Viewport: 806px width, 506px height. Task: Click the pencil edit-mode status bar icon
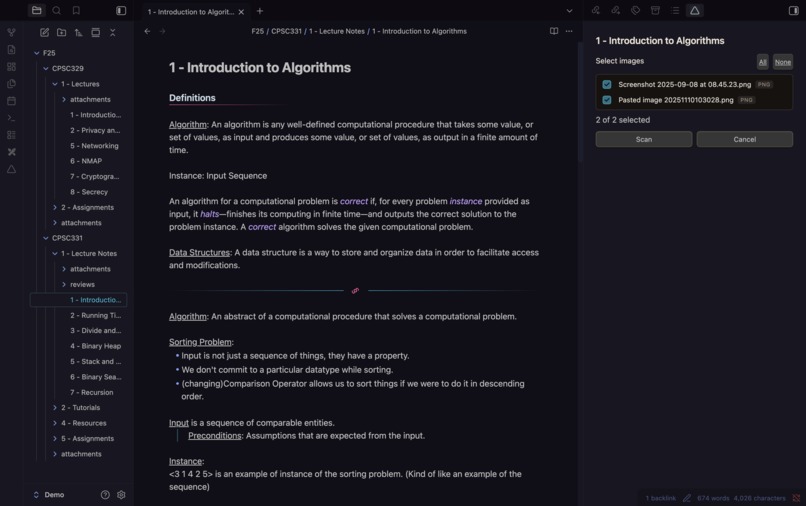coord(687,498)
